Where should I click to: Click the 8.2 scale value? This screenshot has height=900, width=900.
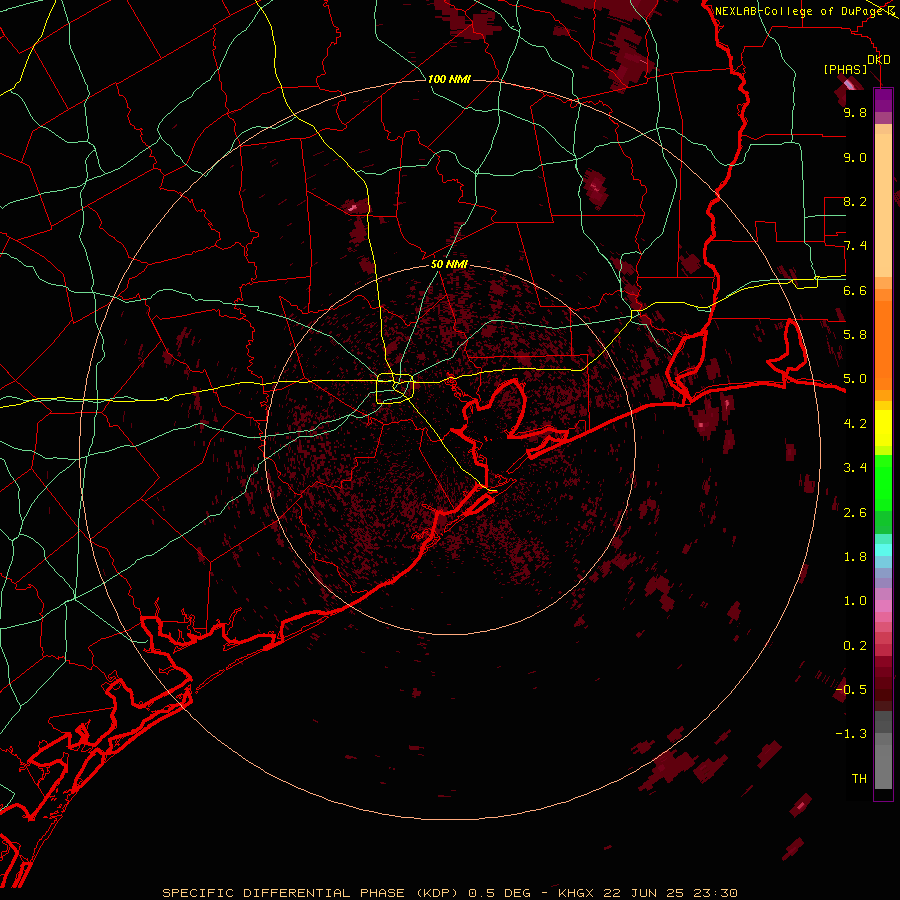(x=855, y=201)
